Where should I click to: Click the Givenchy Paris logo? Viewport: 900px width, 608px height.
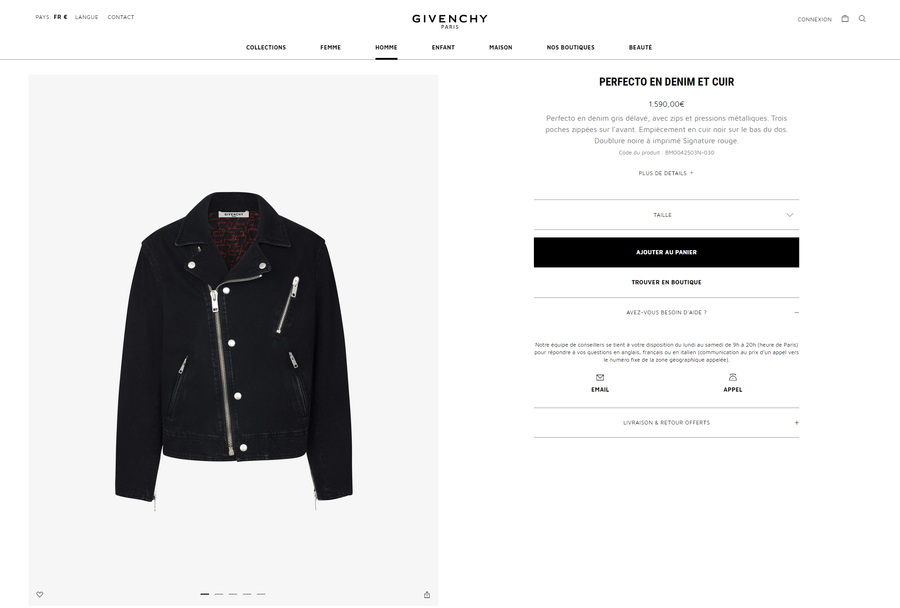point(449,21)
